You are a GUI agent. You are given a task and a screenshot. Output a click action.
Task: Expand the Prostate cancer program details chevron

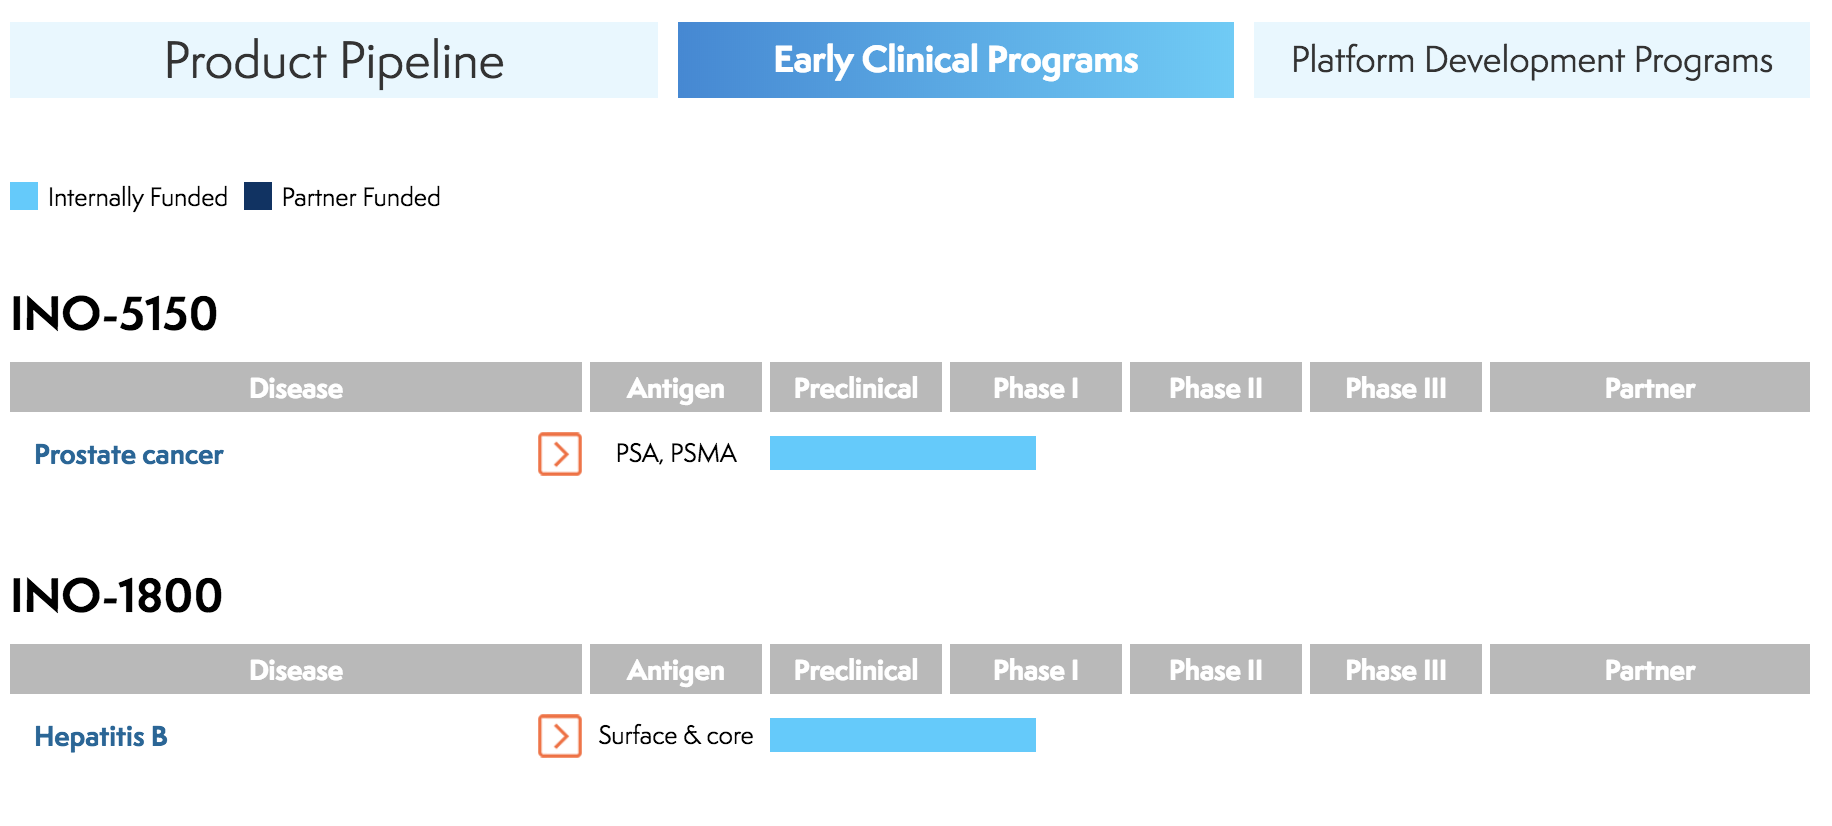tap(560, 454)
